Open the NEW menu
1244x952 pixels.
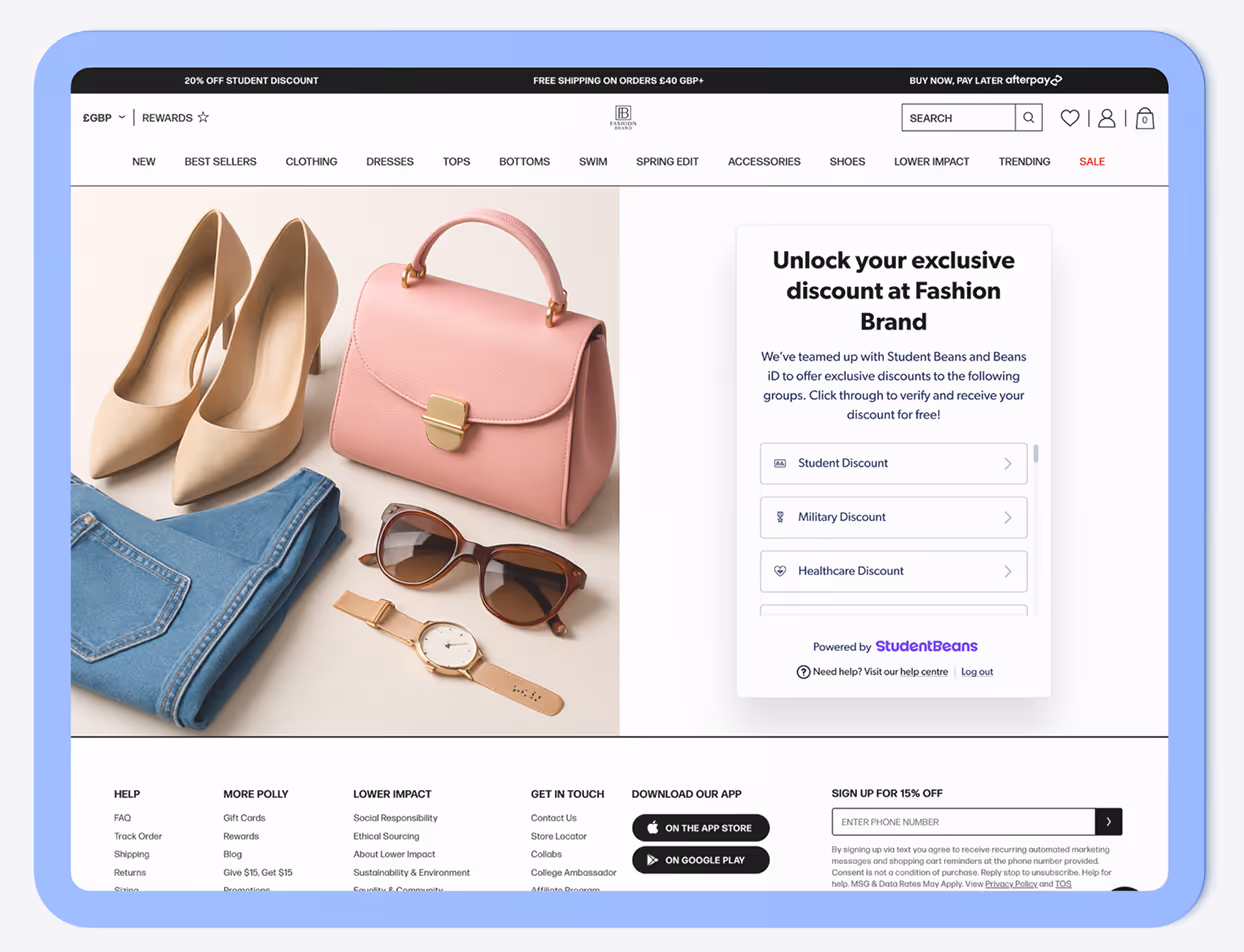(144, 161)
